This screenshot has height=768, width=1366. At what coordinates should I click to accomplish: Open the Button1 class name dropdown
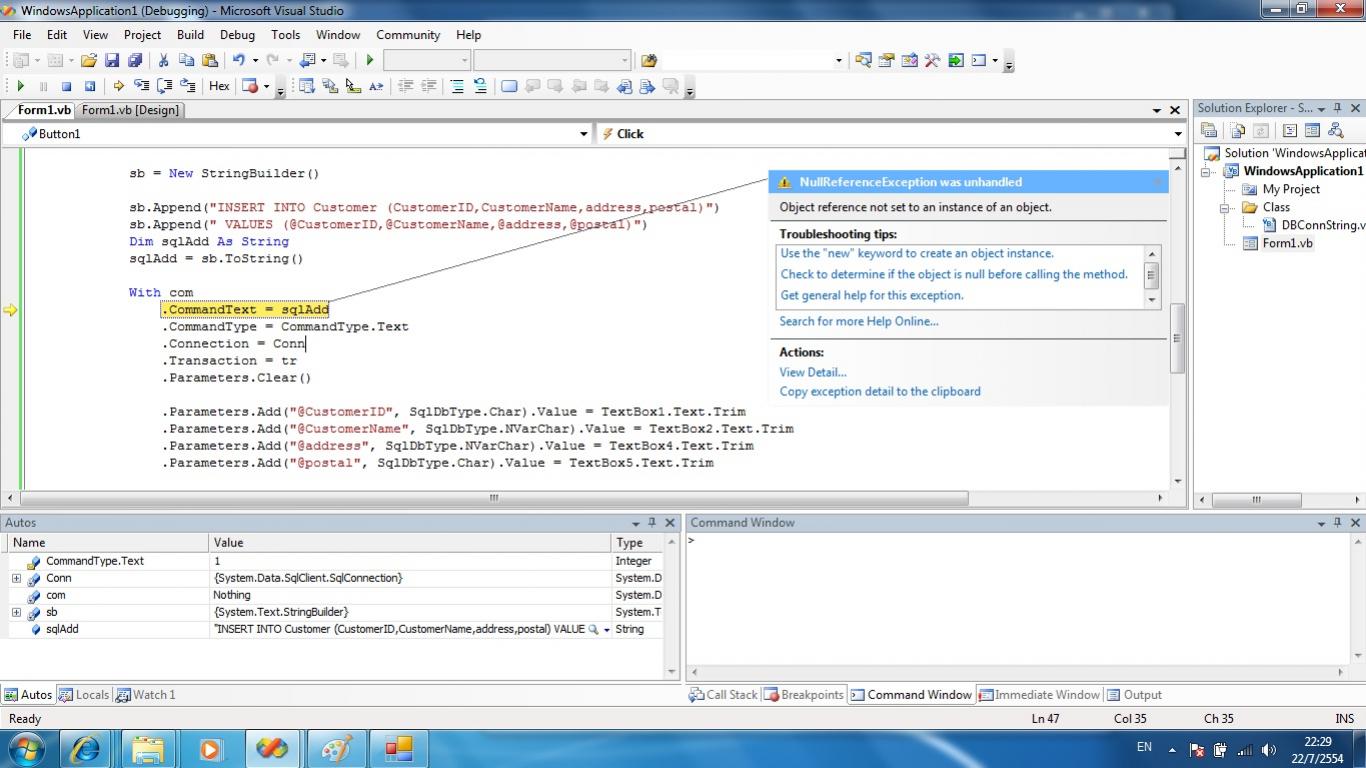pos(584,134)
